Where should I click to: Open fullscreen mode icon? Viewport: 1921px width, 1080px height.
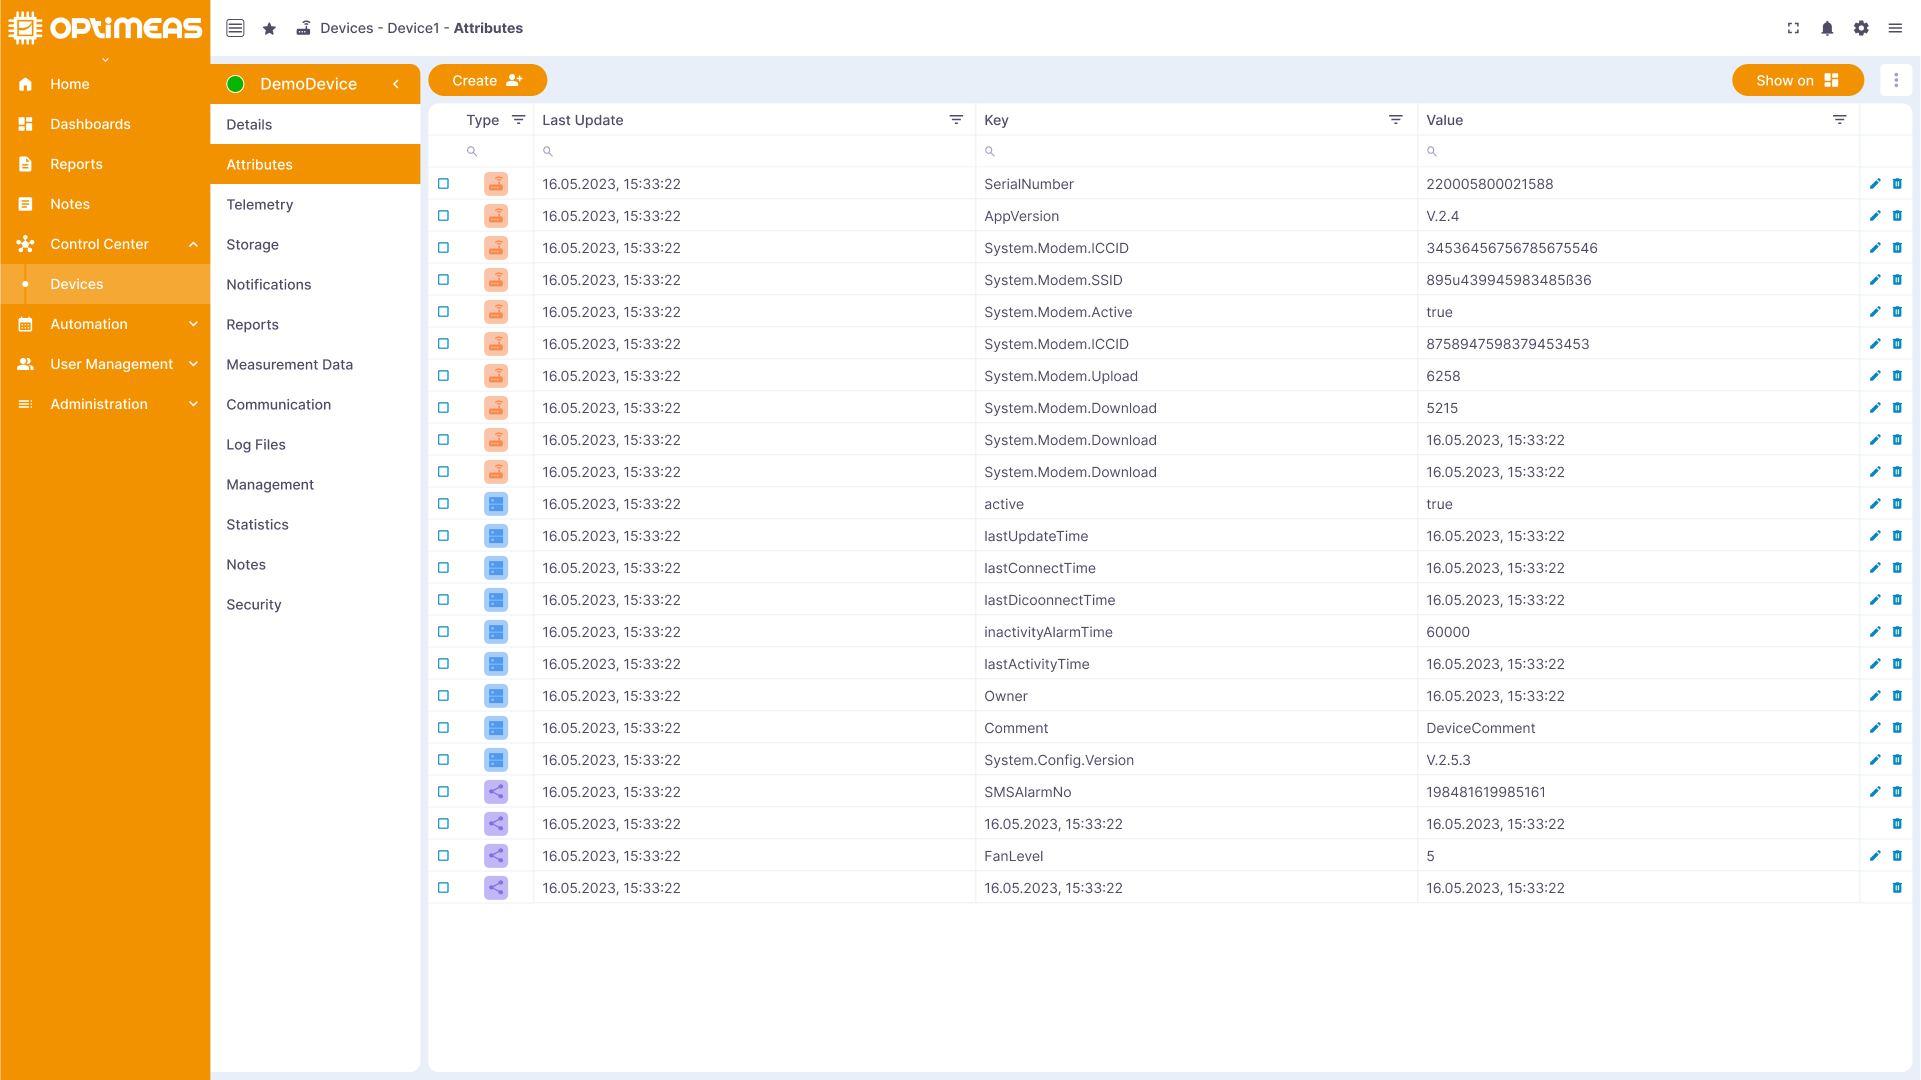click(1793, 28)
